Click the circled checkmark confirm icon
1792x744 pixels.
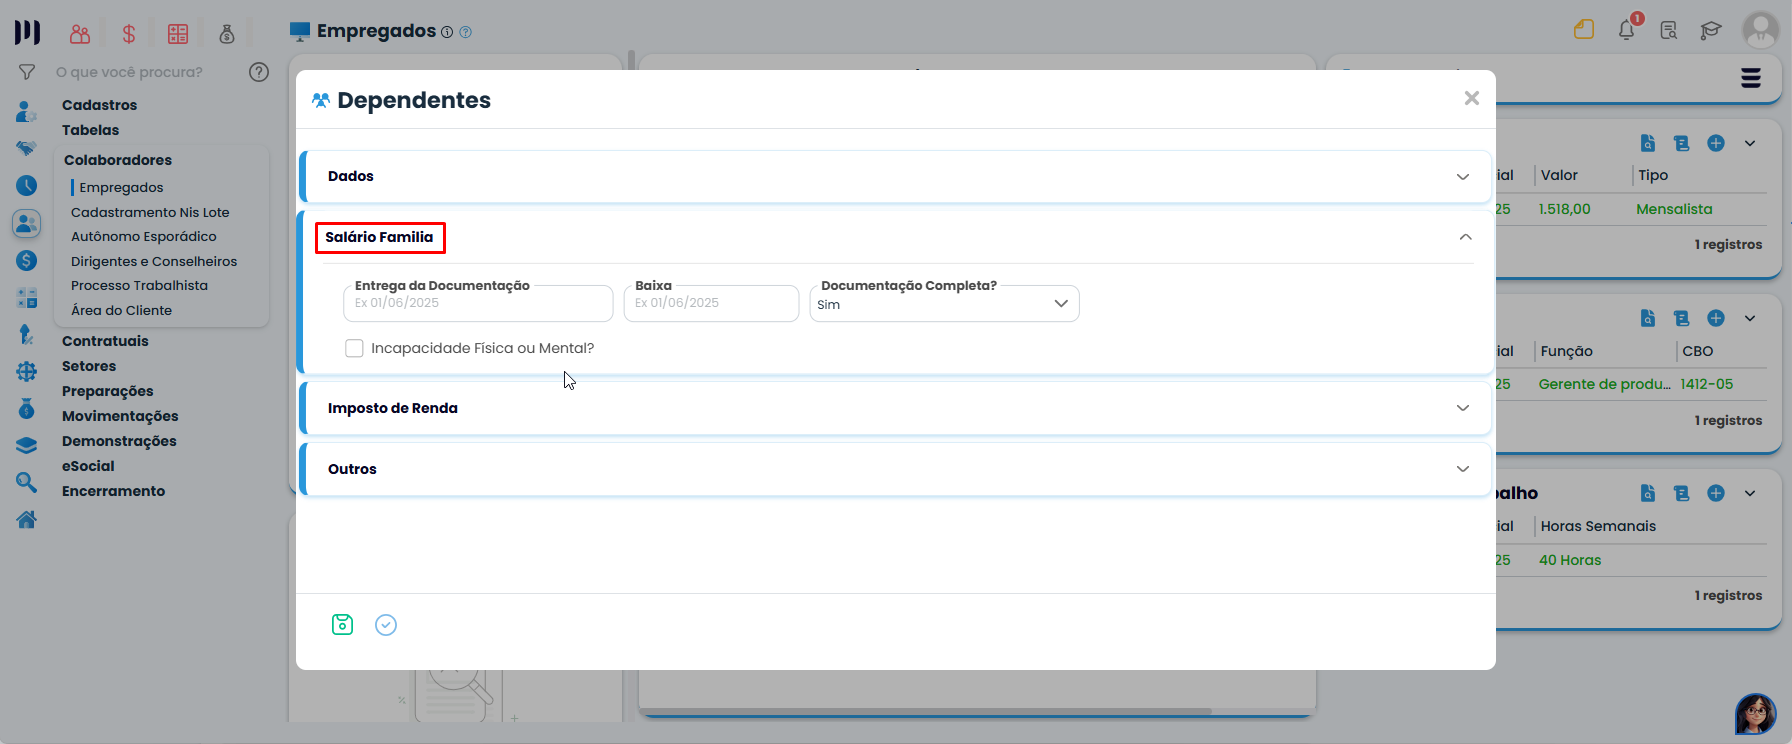tap(386, 625)
